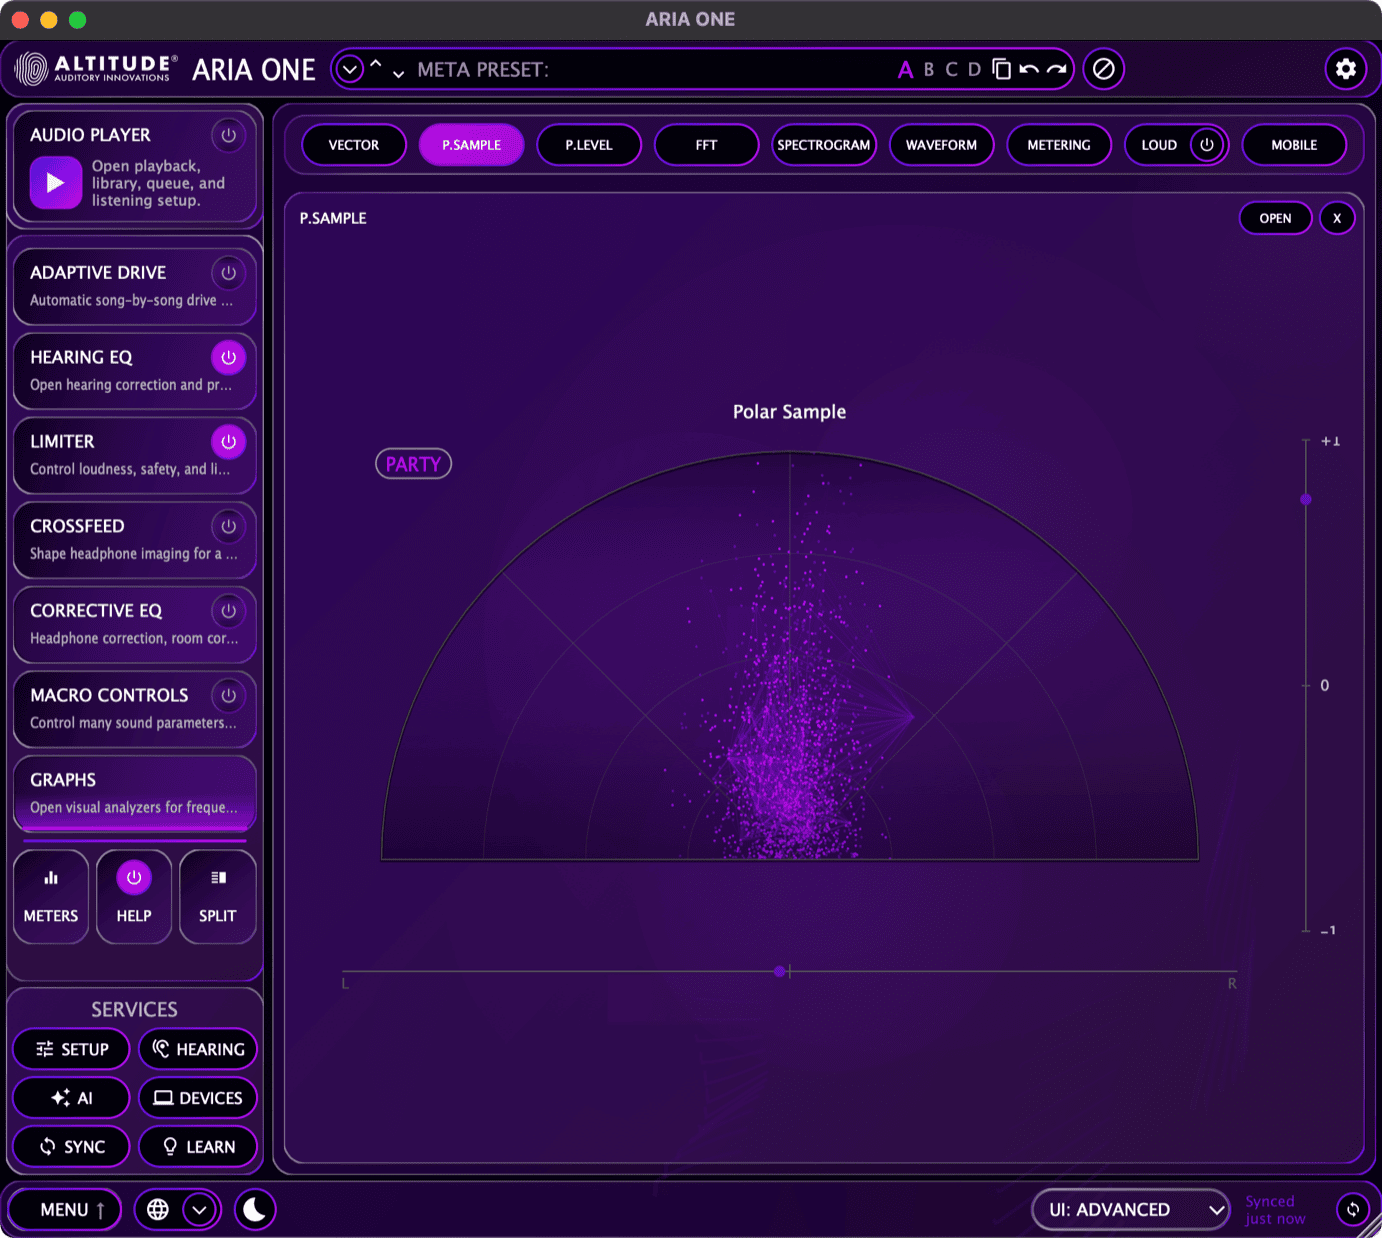Open the SYNC service
Image resolution: width=1382 pixels, height=1238 pixels.
pos(71,1147)
